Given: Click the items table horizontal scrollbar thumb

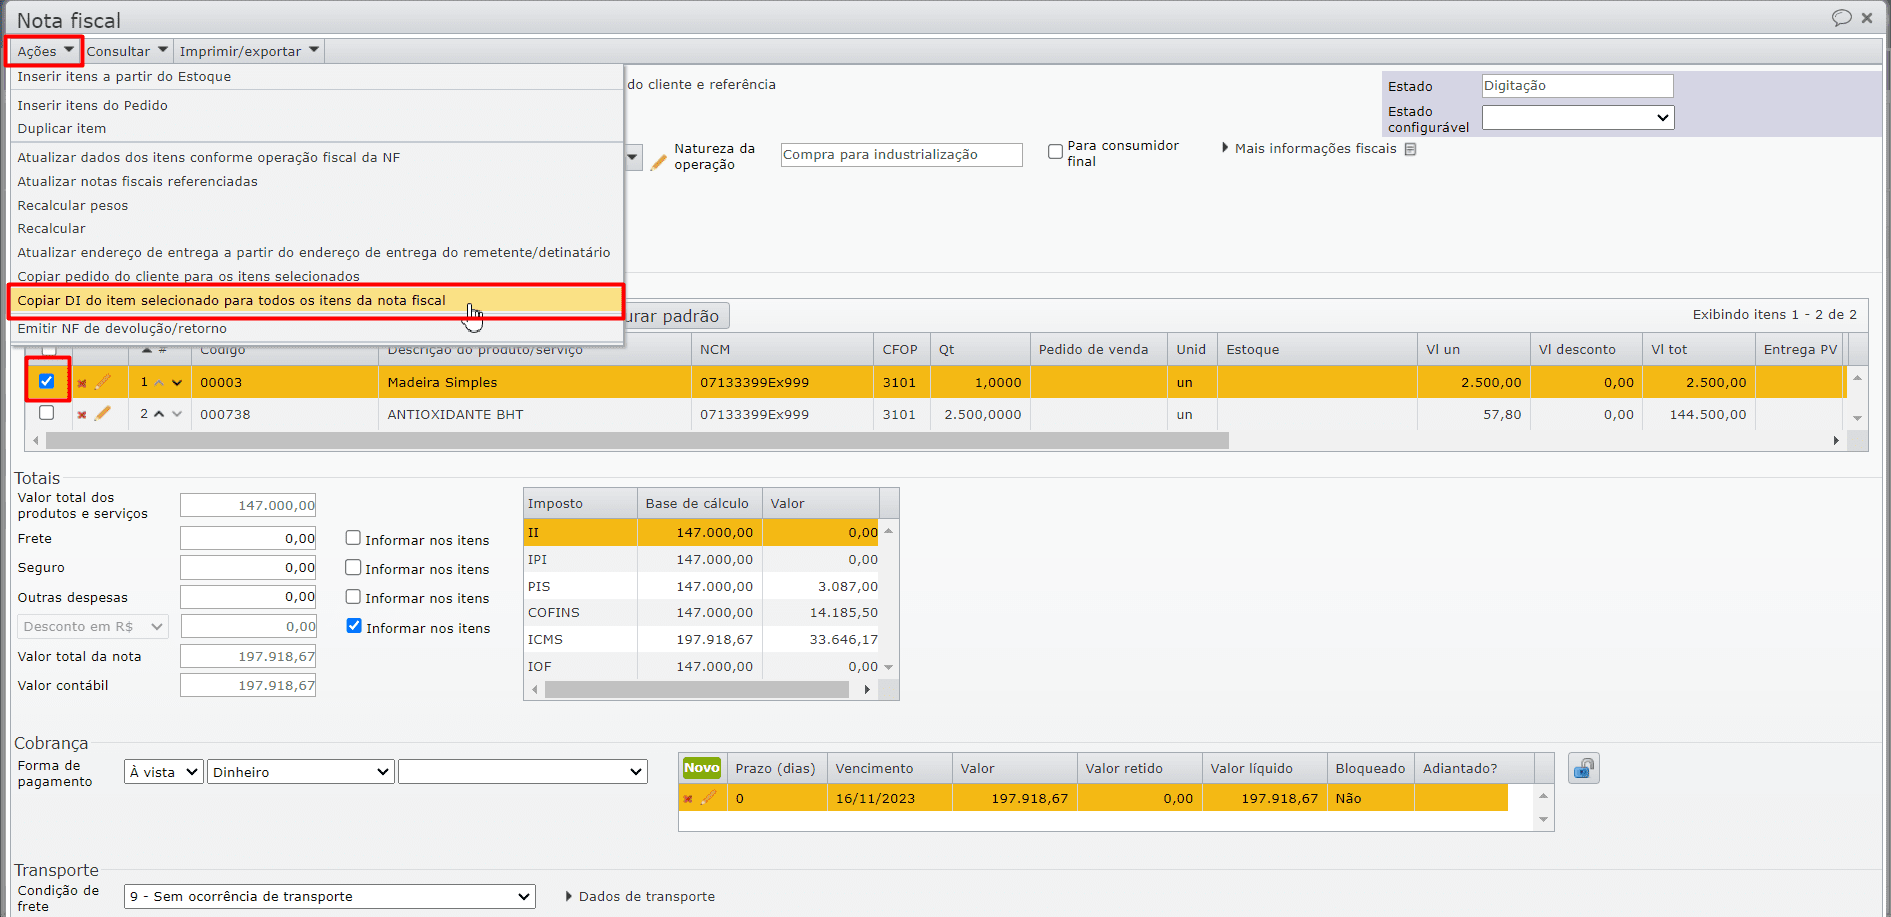Looking at the screenshot, I should coord(637,440).
